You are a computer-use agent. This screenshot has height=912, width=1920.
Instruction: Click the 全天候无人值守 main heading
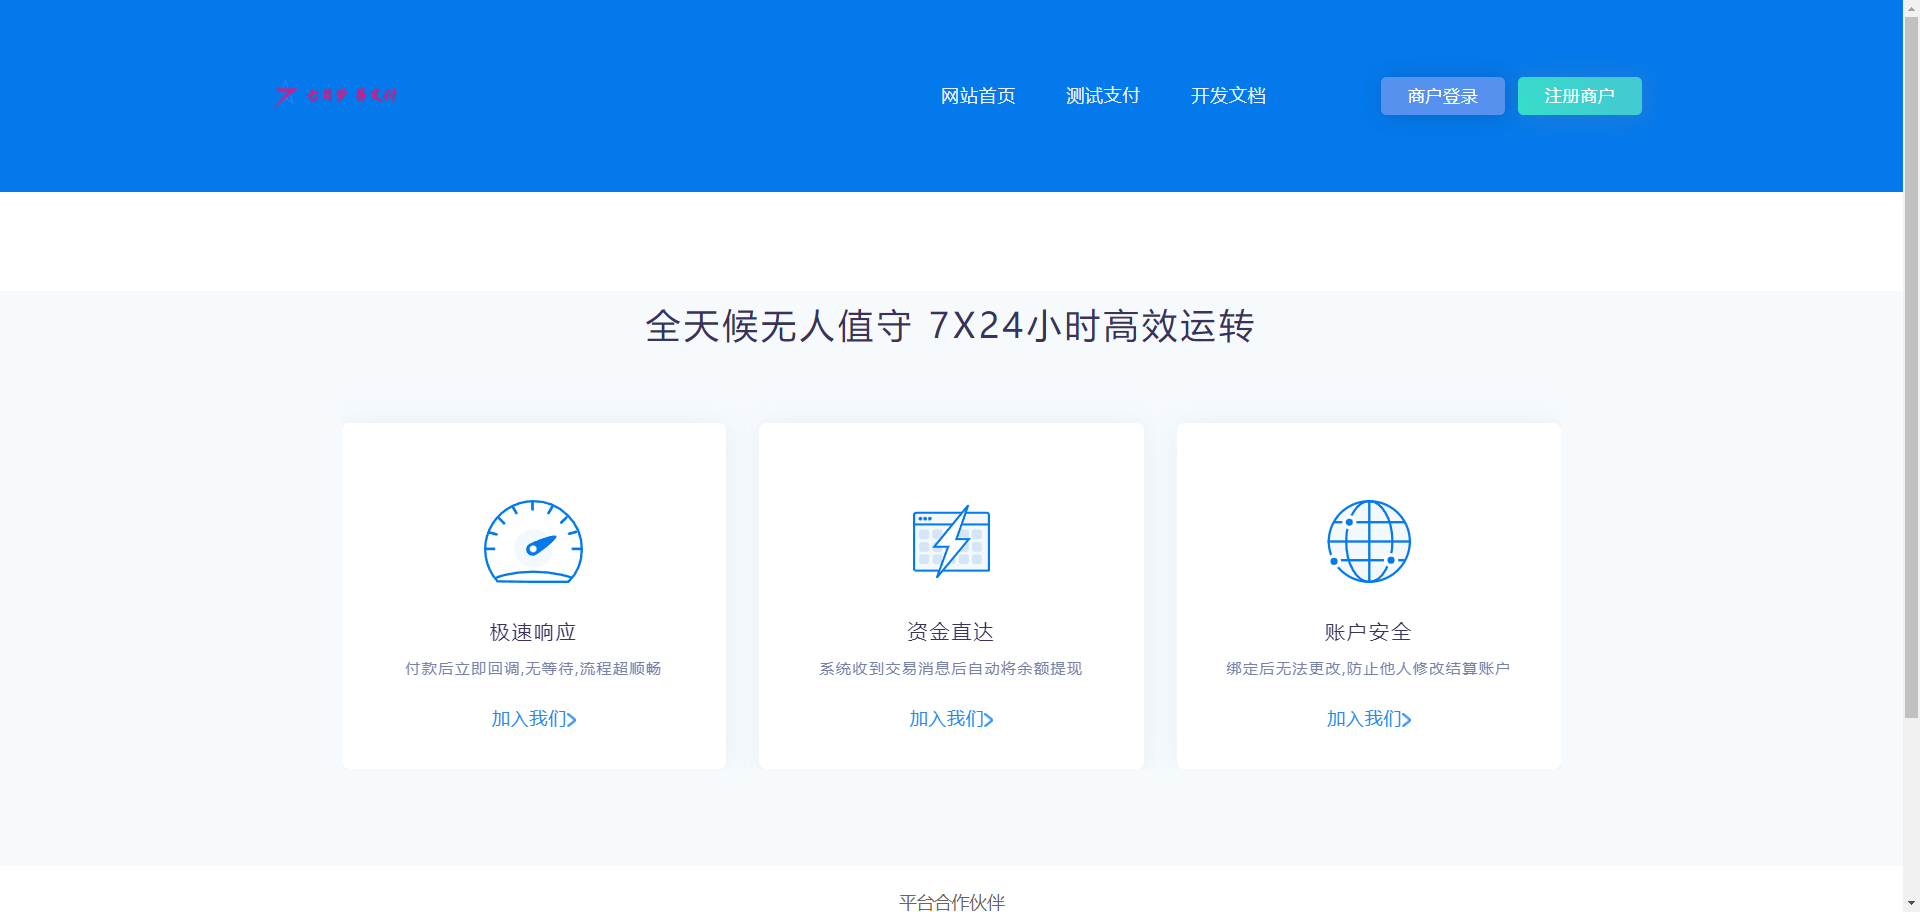point(950,326)
